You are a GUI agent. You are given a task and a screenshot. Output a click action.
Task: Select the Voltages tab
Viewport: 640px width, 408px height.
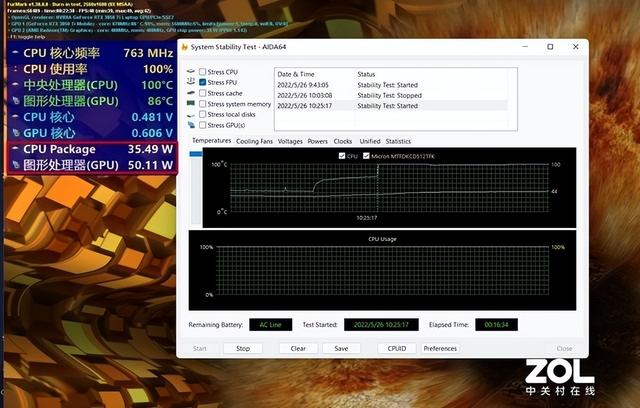click(x=290, y=141)
